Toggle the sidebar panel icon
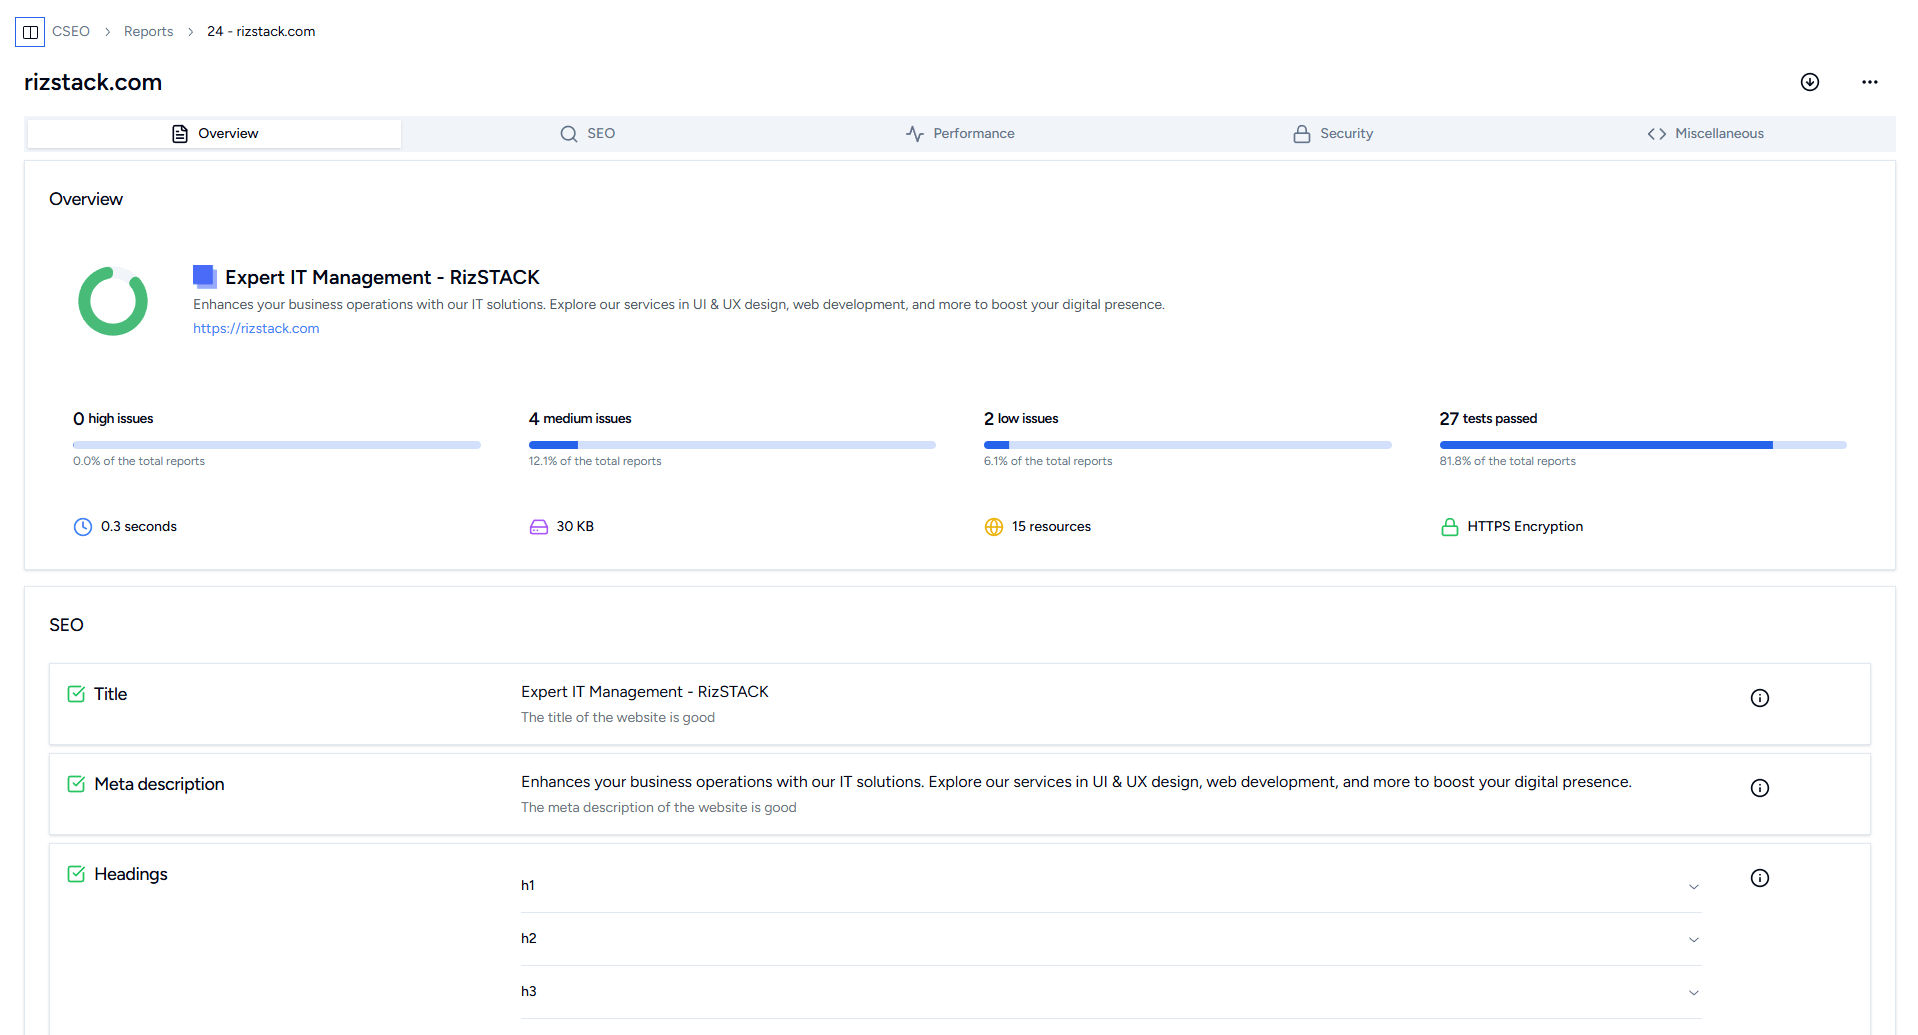1918x1035 pixels. [30, 32]
